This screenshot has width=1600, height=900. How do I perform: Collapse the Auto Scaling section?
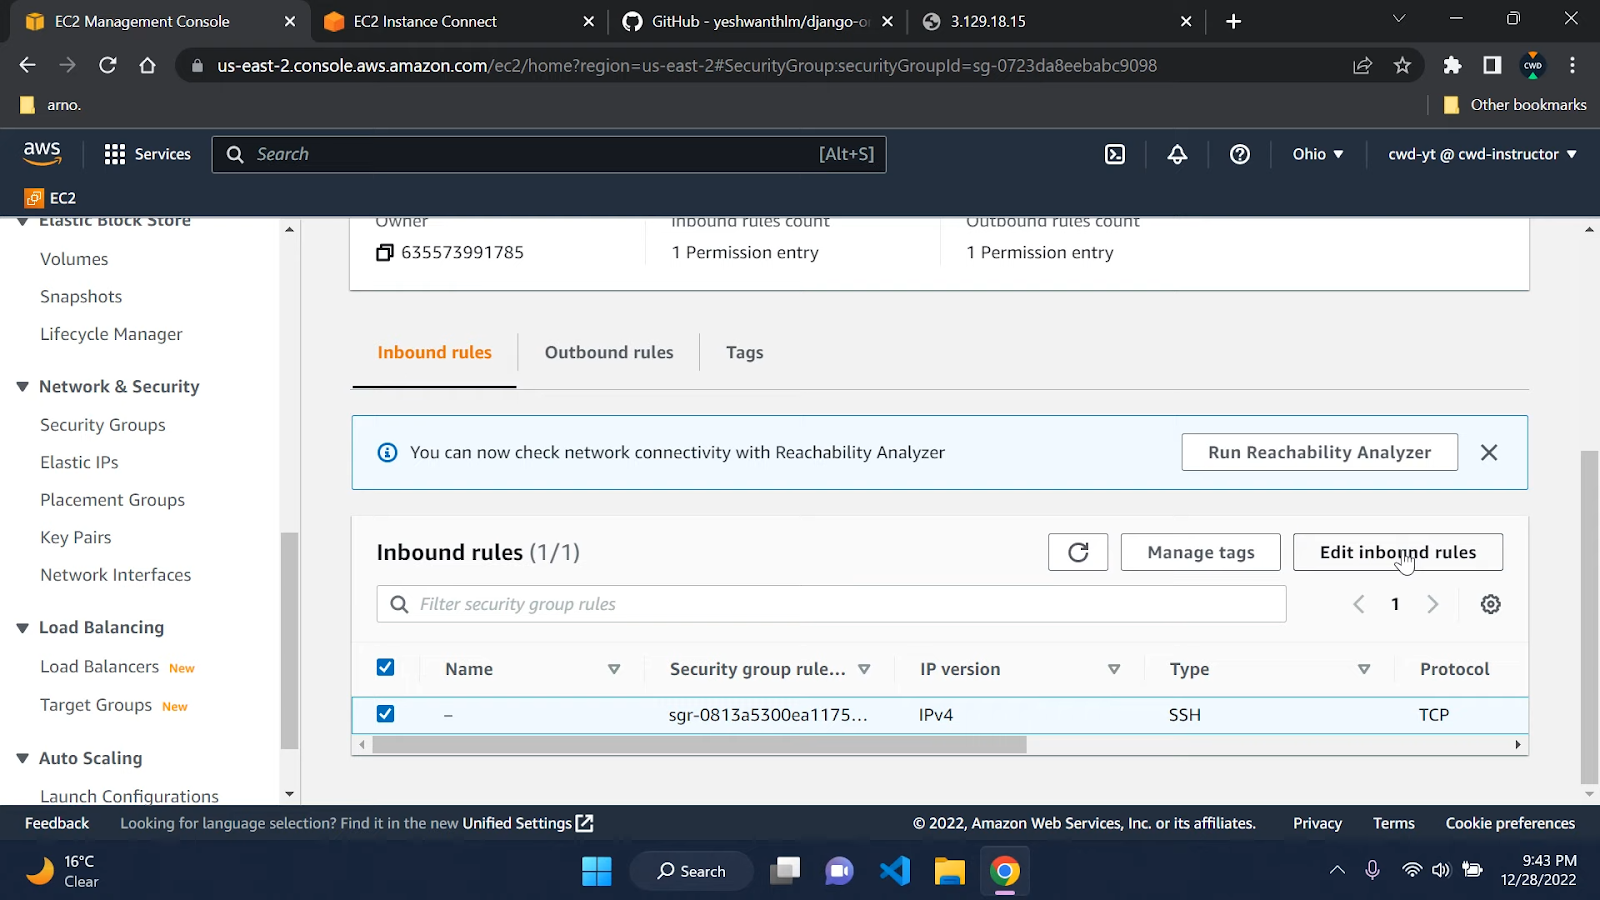[x=22, y=758]
